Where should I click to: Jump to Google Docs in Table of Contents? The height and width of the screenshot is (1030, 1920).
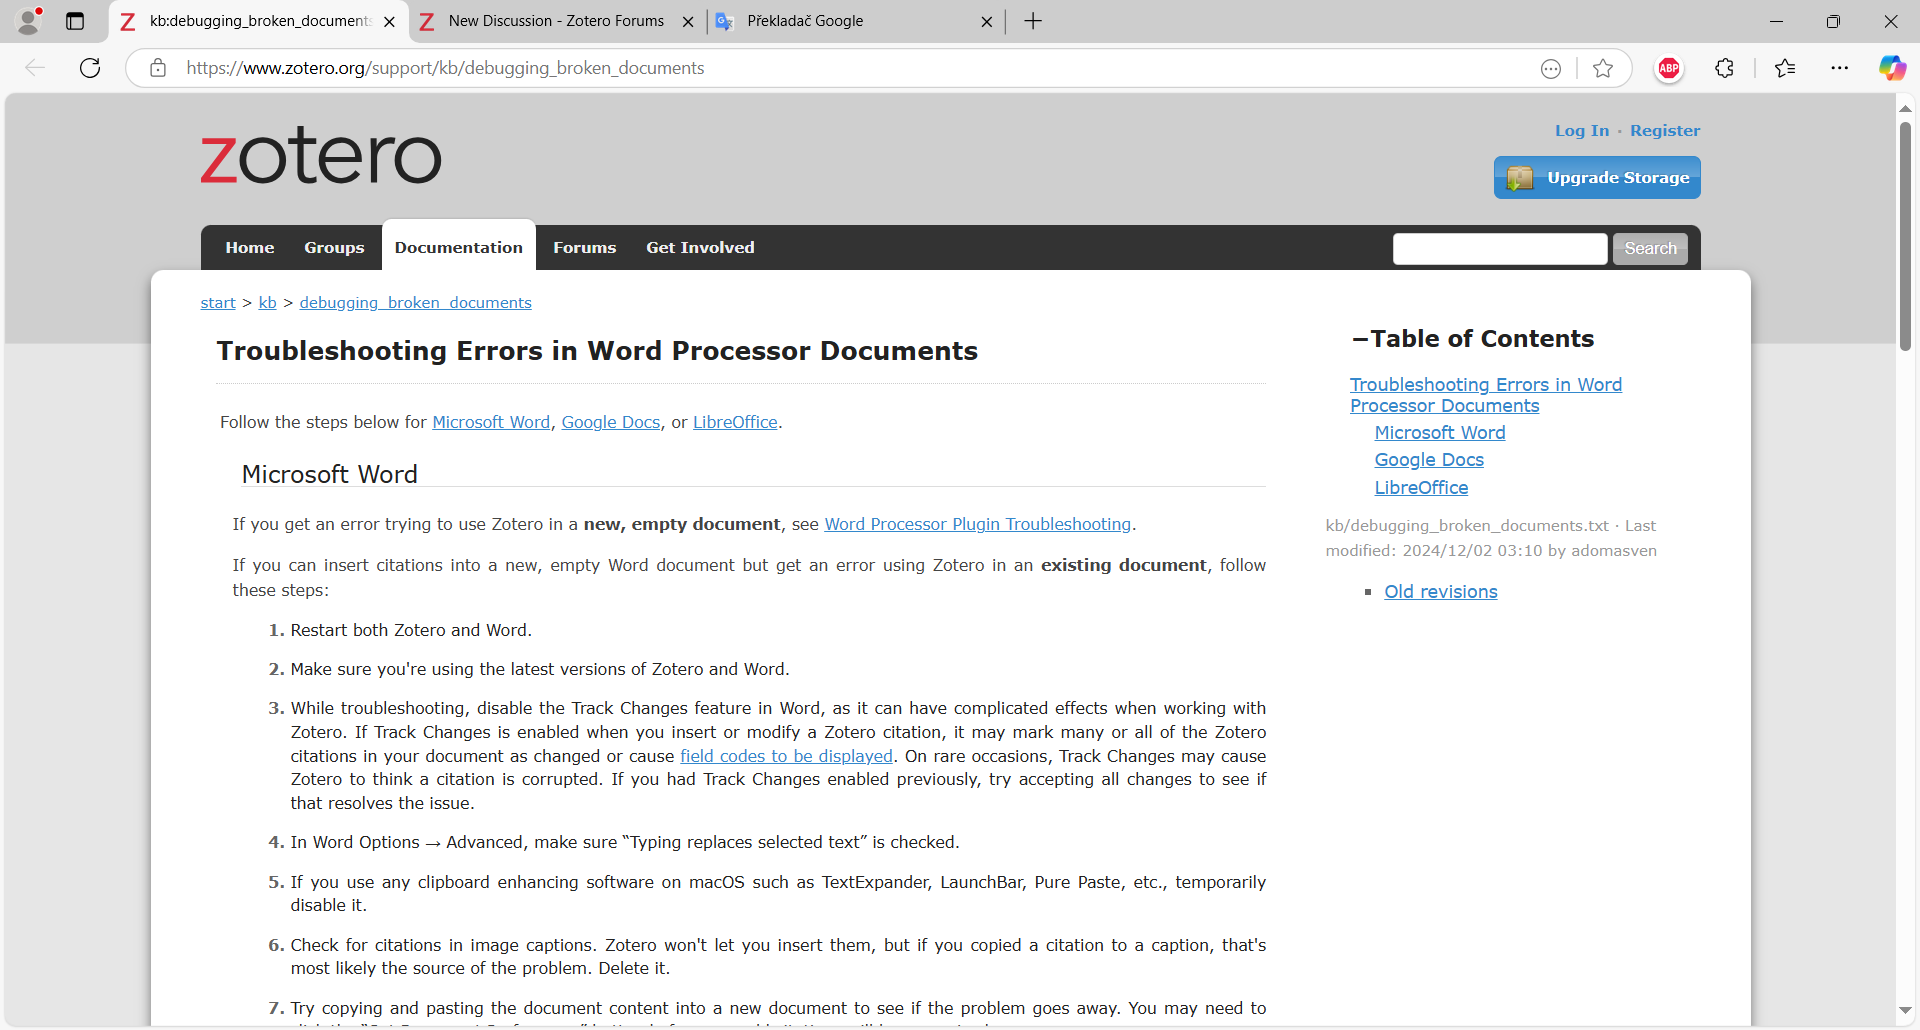tap(1429, 460)
